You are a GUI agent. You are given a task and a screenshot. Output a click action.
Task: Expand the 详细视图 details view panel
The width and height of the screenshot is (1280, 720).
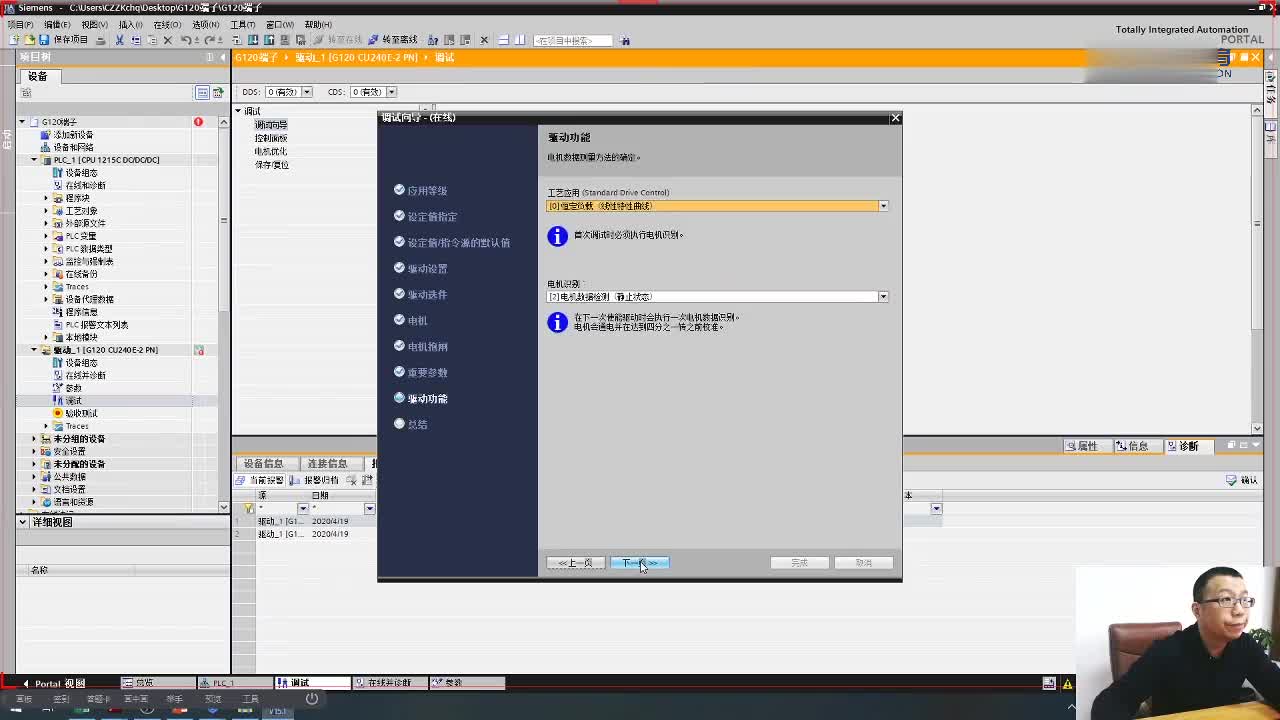22,522
